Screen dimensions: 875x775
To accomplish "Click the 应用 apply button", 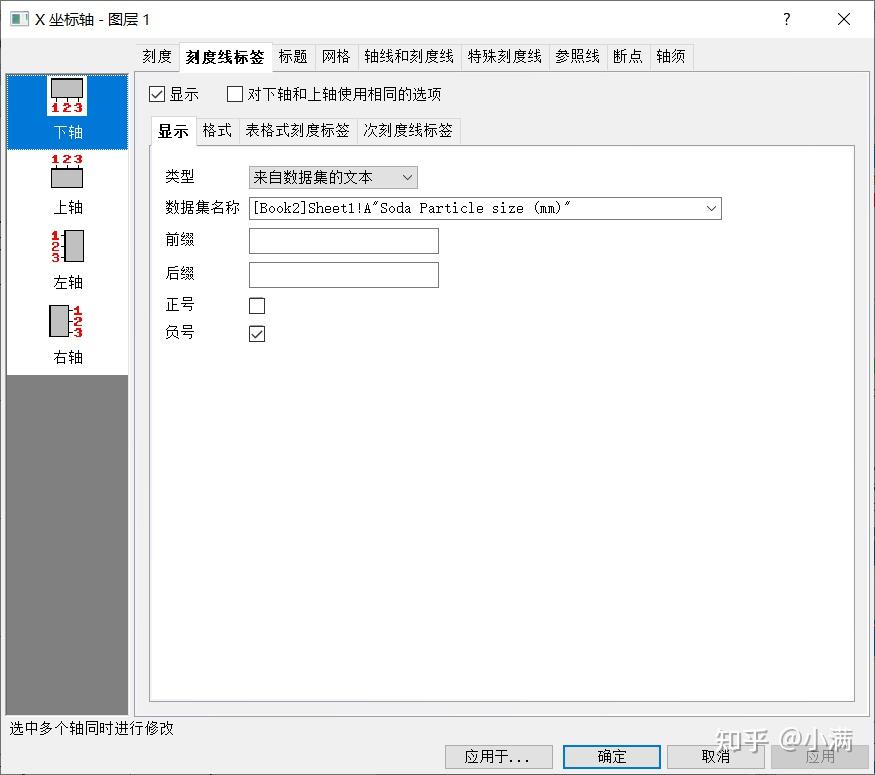I will (820, 757).
